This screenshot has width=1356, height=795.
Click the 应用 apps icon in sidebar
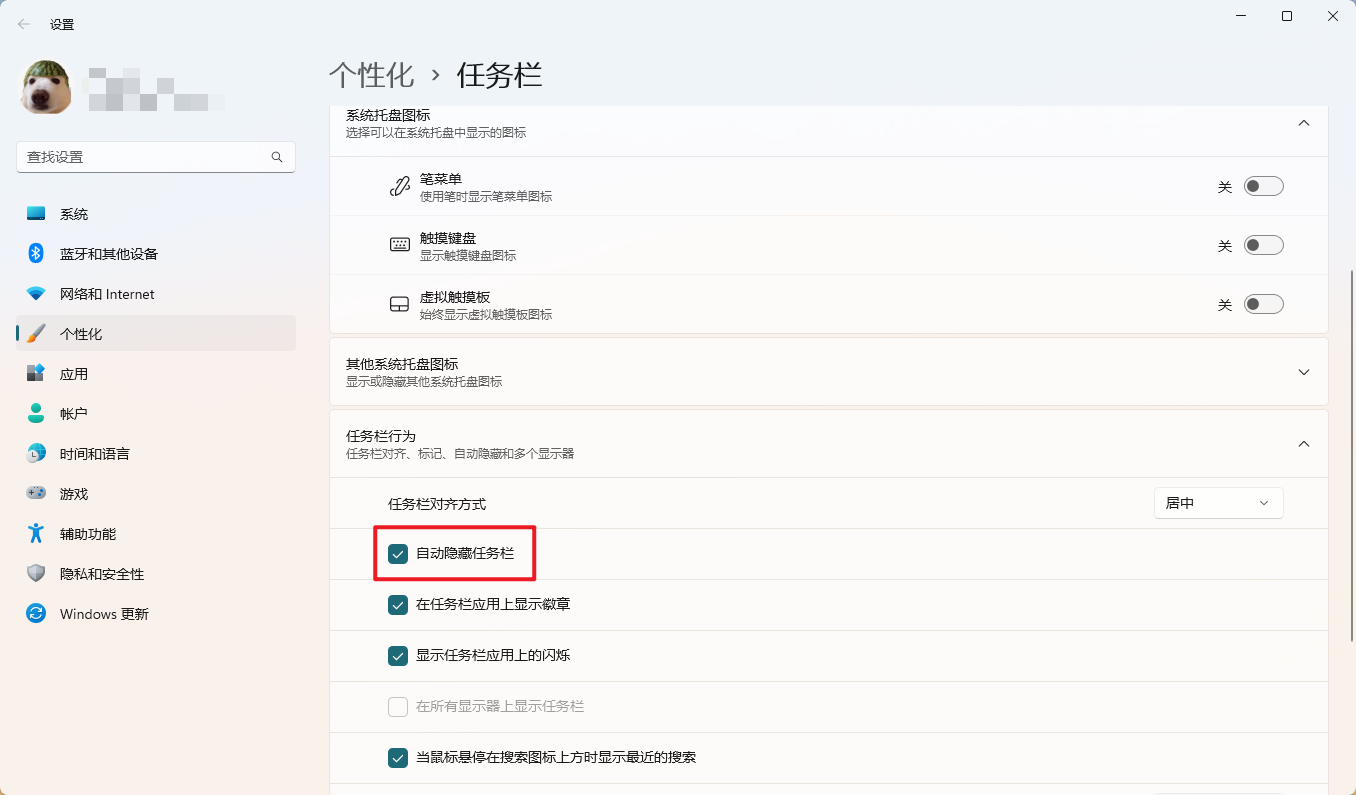click(36, 373)
